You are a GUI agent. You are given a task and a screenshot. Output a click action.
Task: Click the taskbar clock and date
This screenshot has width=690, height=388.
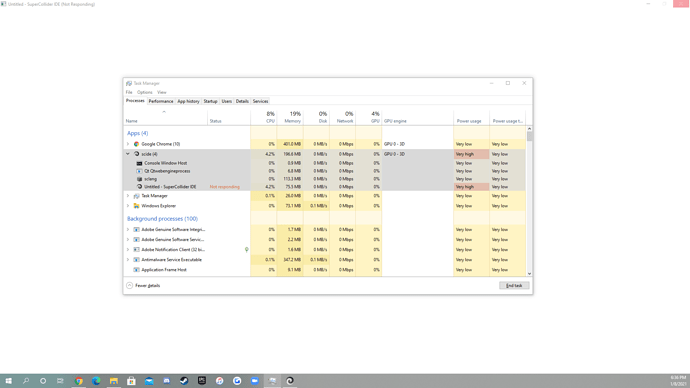tap(678, 381)
